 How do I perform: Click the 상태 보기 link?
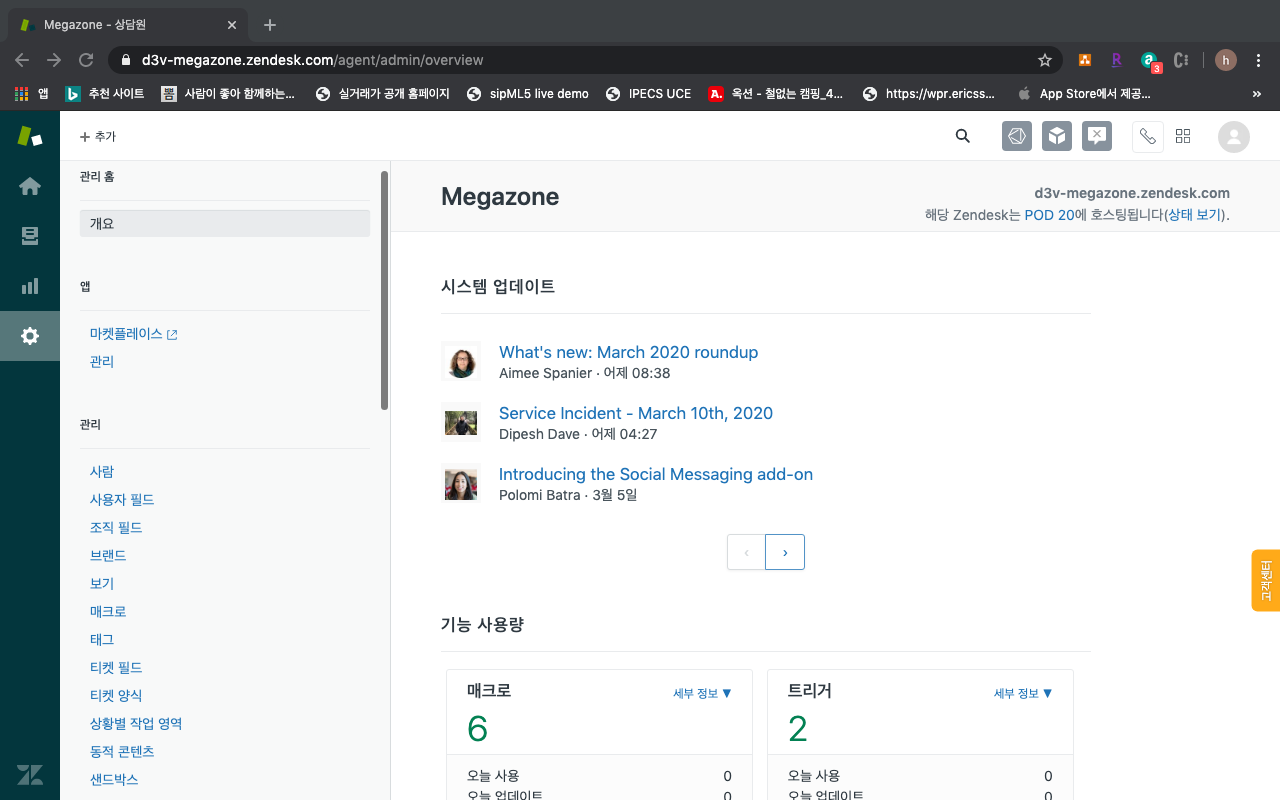click(1195, 215)
